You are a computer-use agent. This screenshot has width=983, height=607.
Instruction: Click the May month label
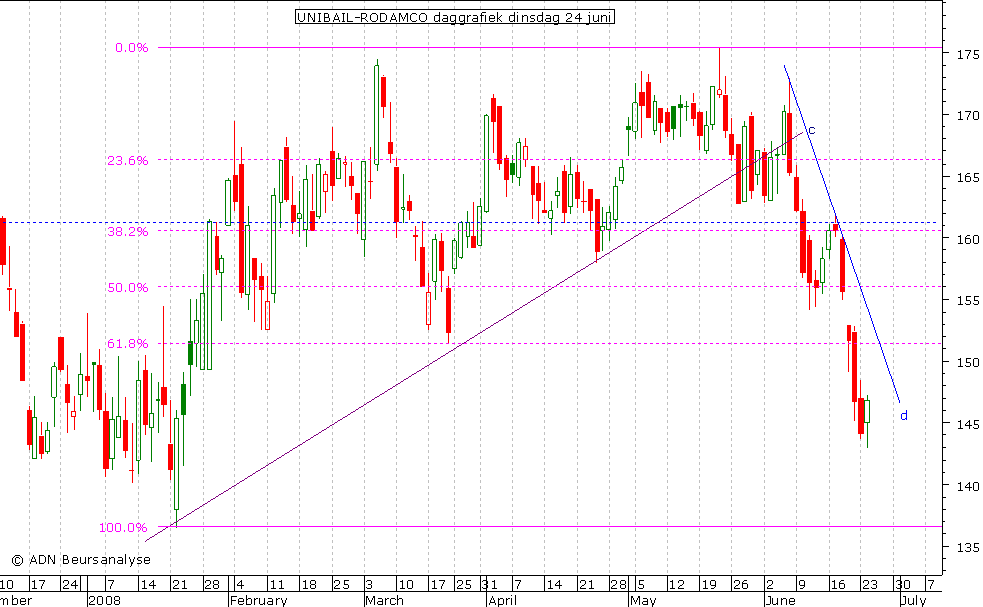pyautogui.click(x=643, y=601)
